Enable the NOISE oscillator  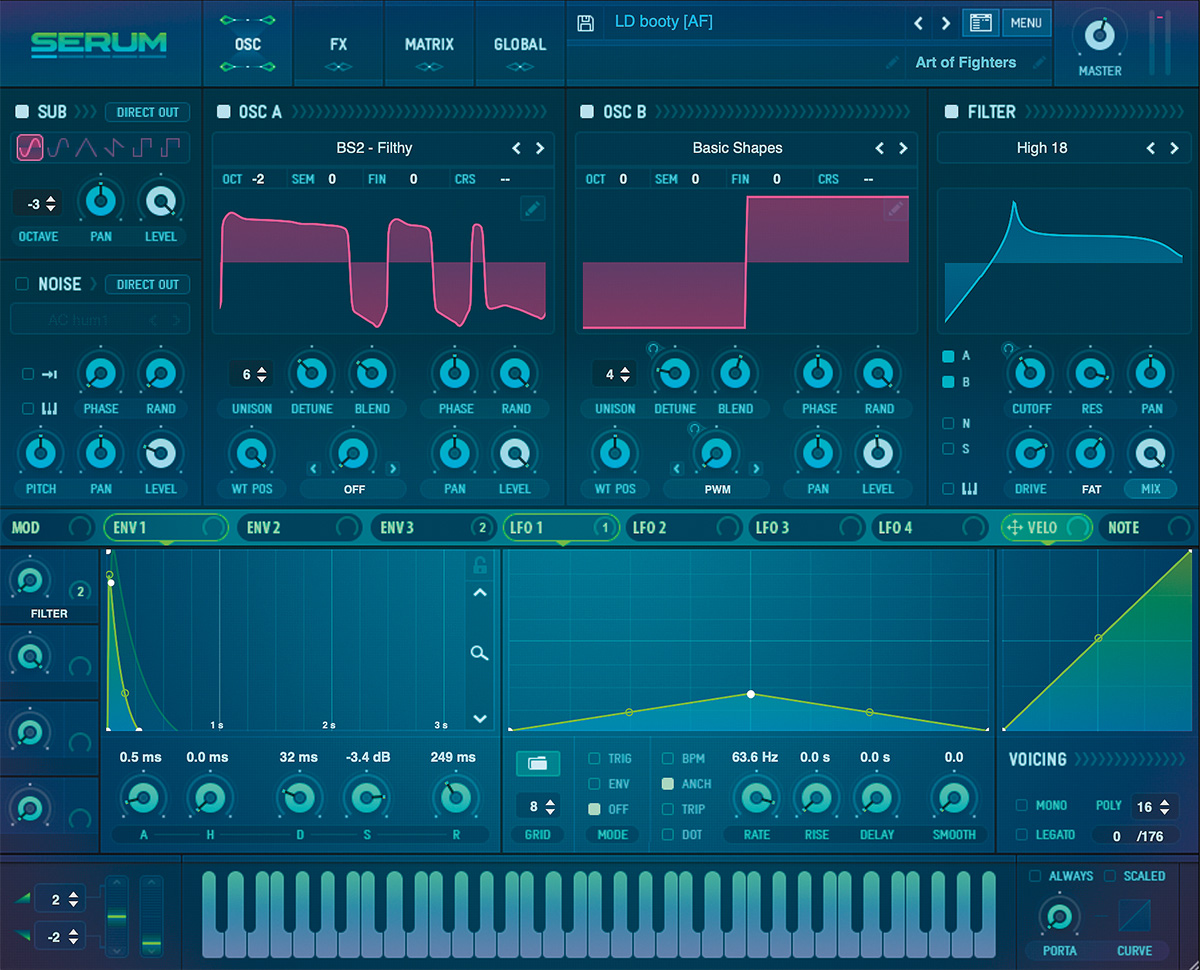pos(22,284)
